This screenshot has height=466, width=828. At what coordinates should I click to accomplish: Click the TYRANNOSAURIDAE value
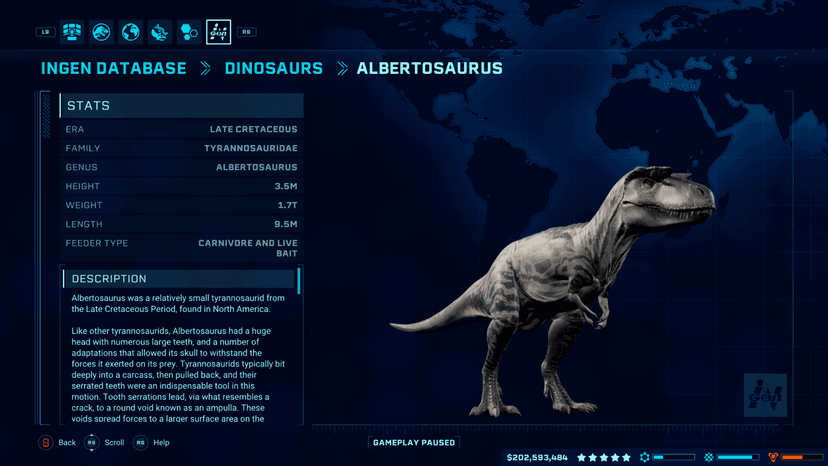(251, 148)
